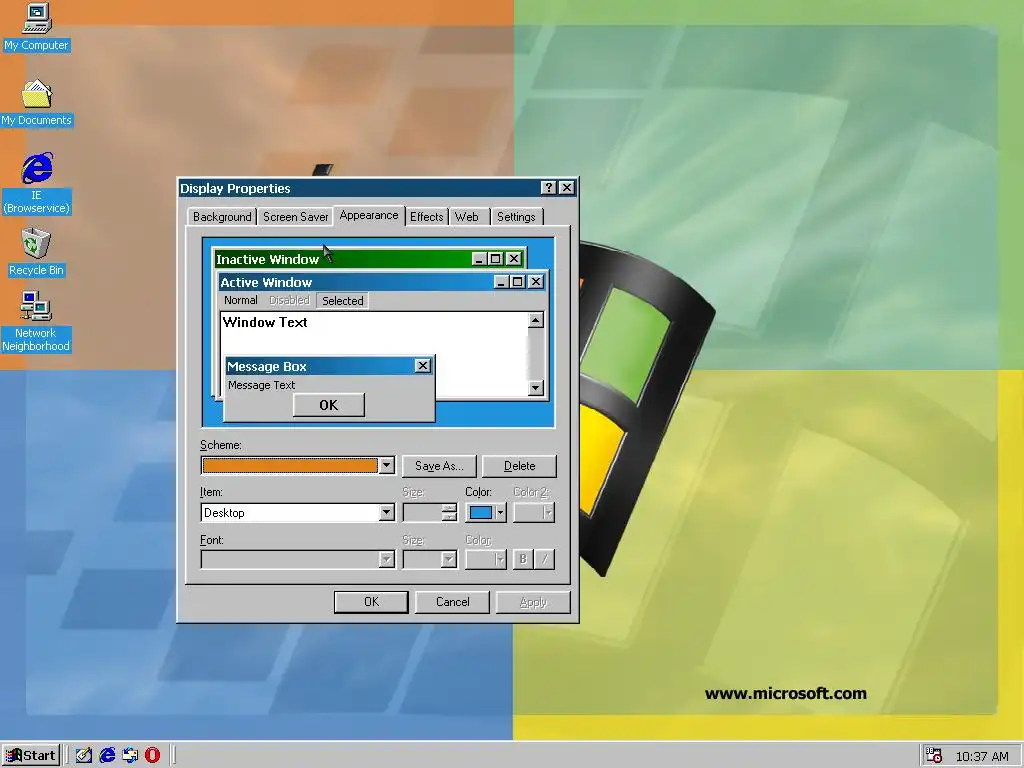
Task: Click the blue Color swatch for Item
Action: (481, 513)
